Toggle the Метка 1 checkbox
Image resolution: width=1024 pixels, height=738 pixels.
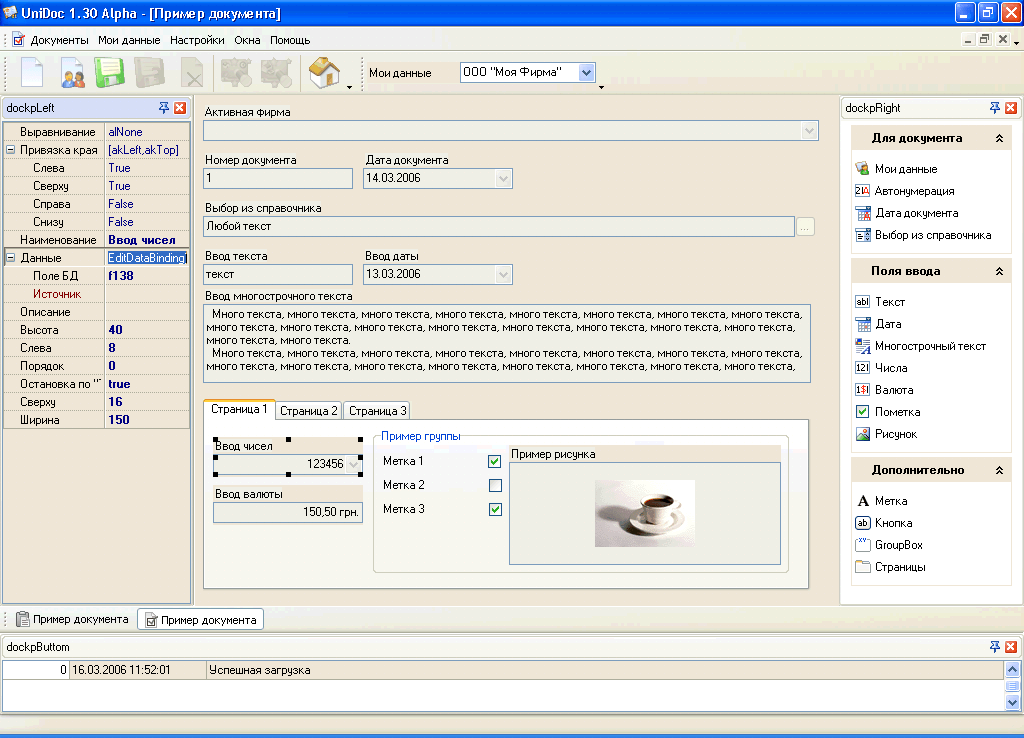[494, 462]
